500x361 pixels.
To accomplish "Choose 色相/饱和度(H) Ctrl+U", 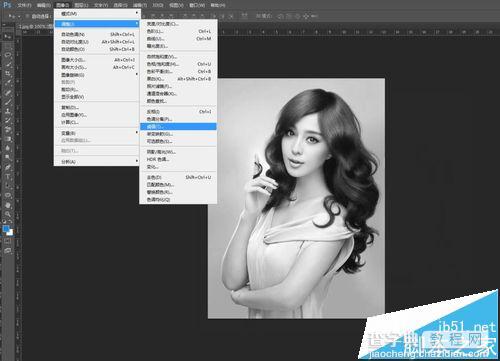I will point(178,64).
